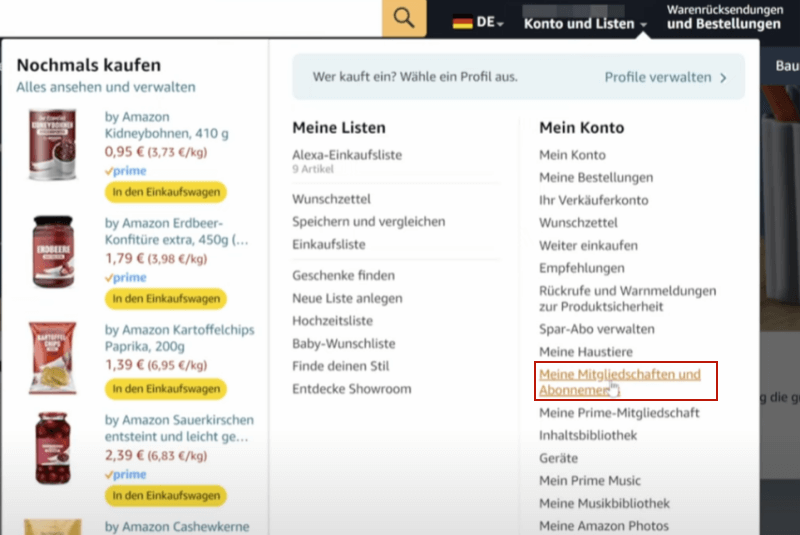
Task: Click the magnifying glass search icon
Action: [403, 18]
